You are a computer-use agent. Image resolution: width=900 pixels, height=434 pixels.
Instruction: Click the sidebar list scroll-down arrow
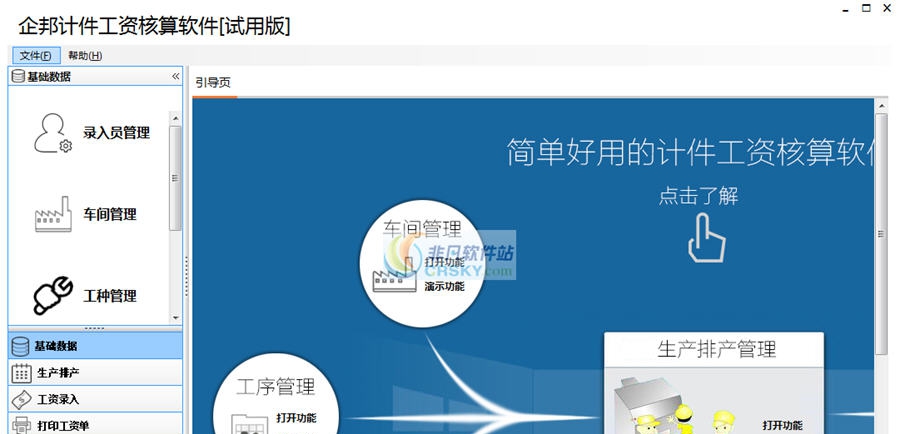click(x=176, y=317)
